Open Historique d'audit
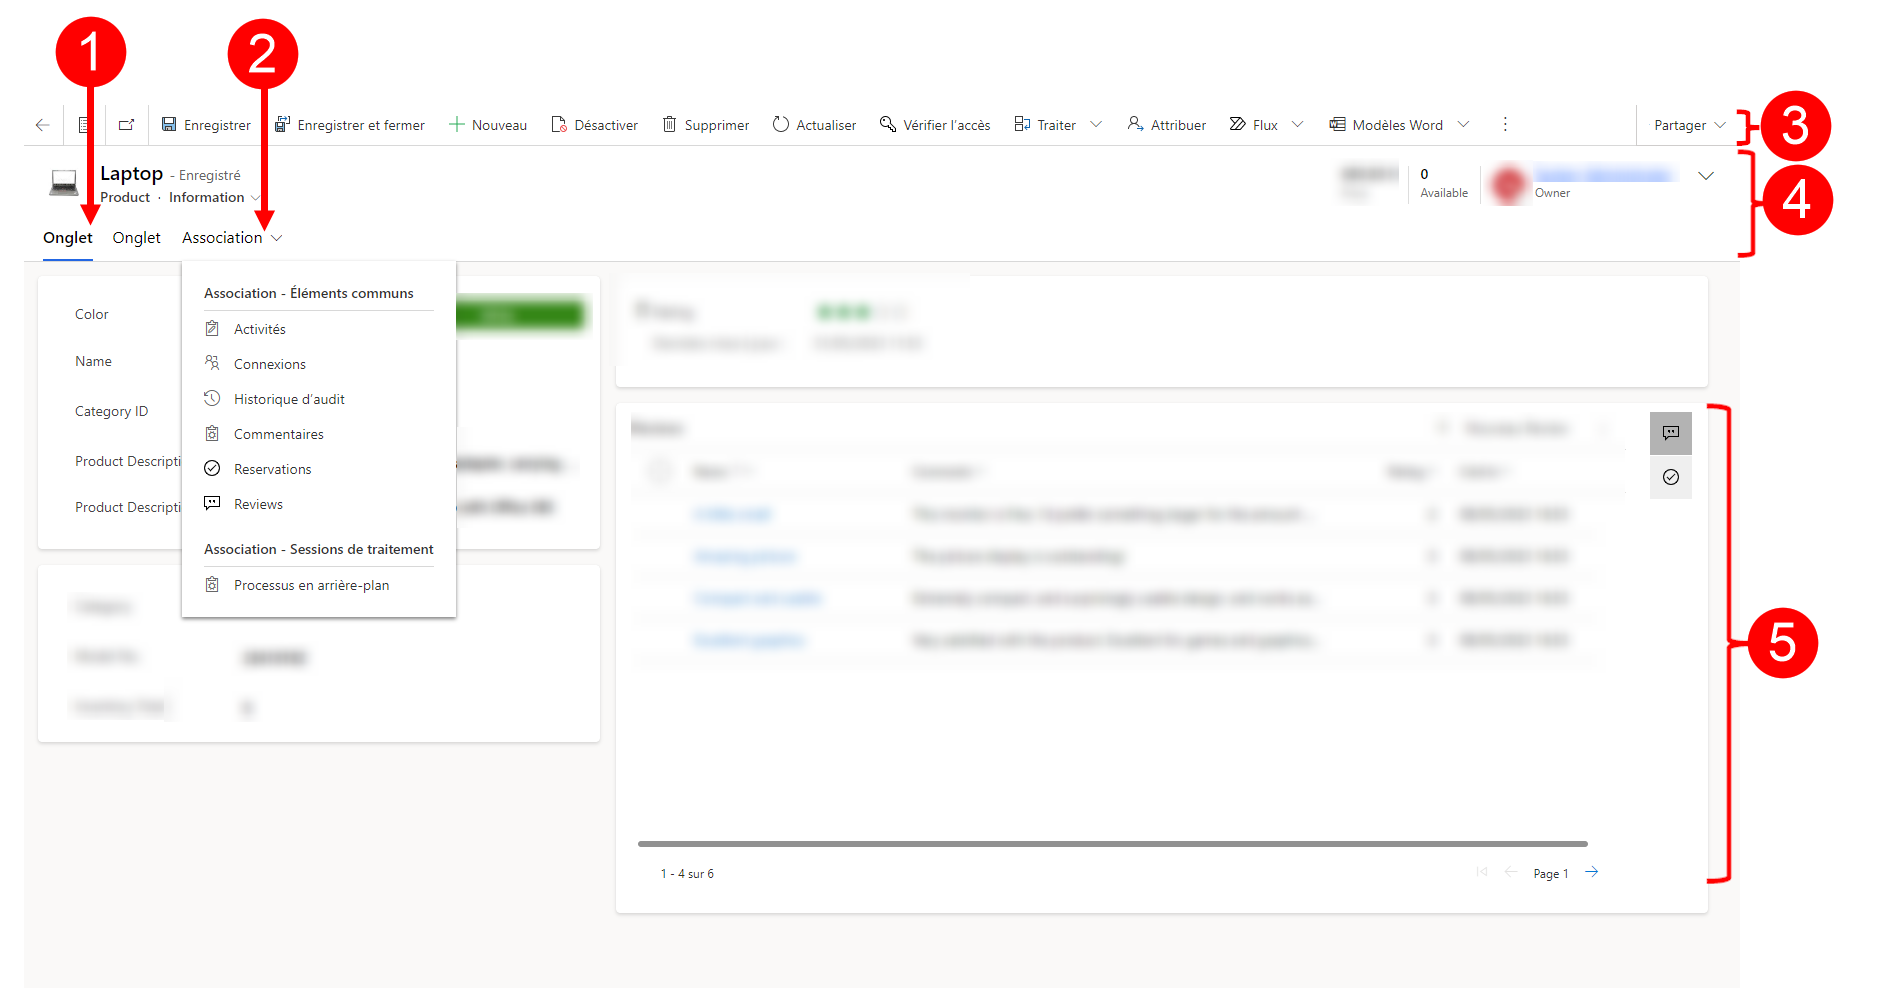This screenshot has height=988, width=1898. [x=289, y=399]
